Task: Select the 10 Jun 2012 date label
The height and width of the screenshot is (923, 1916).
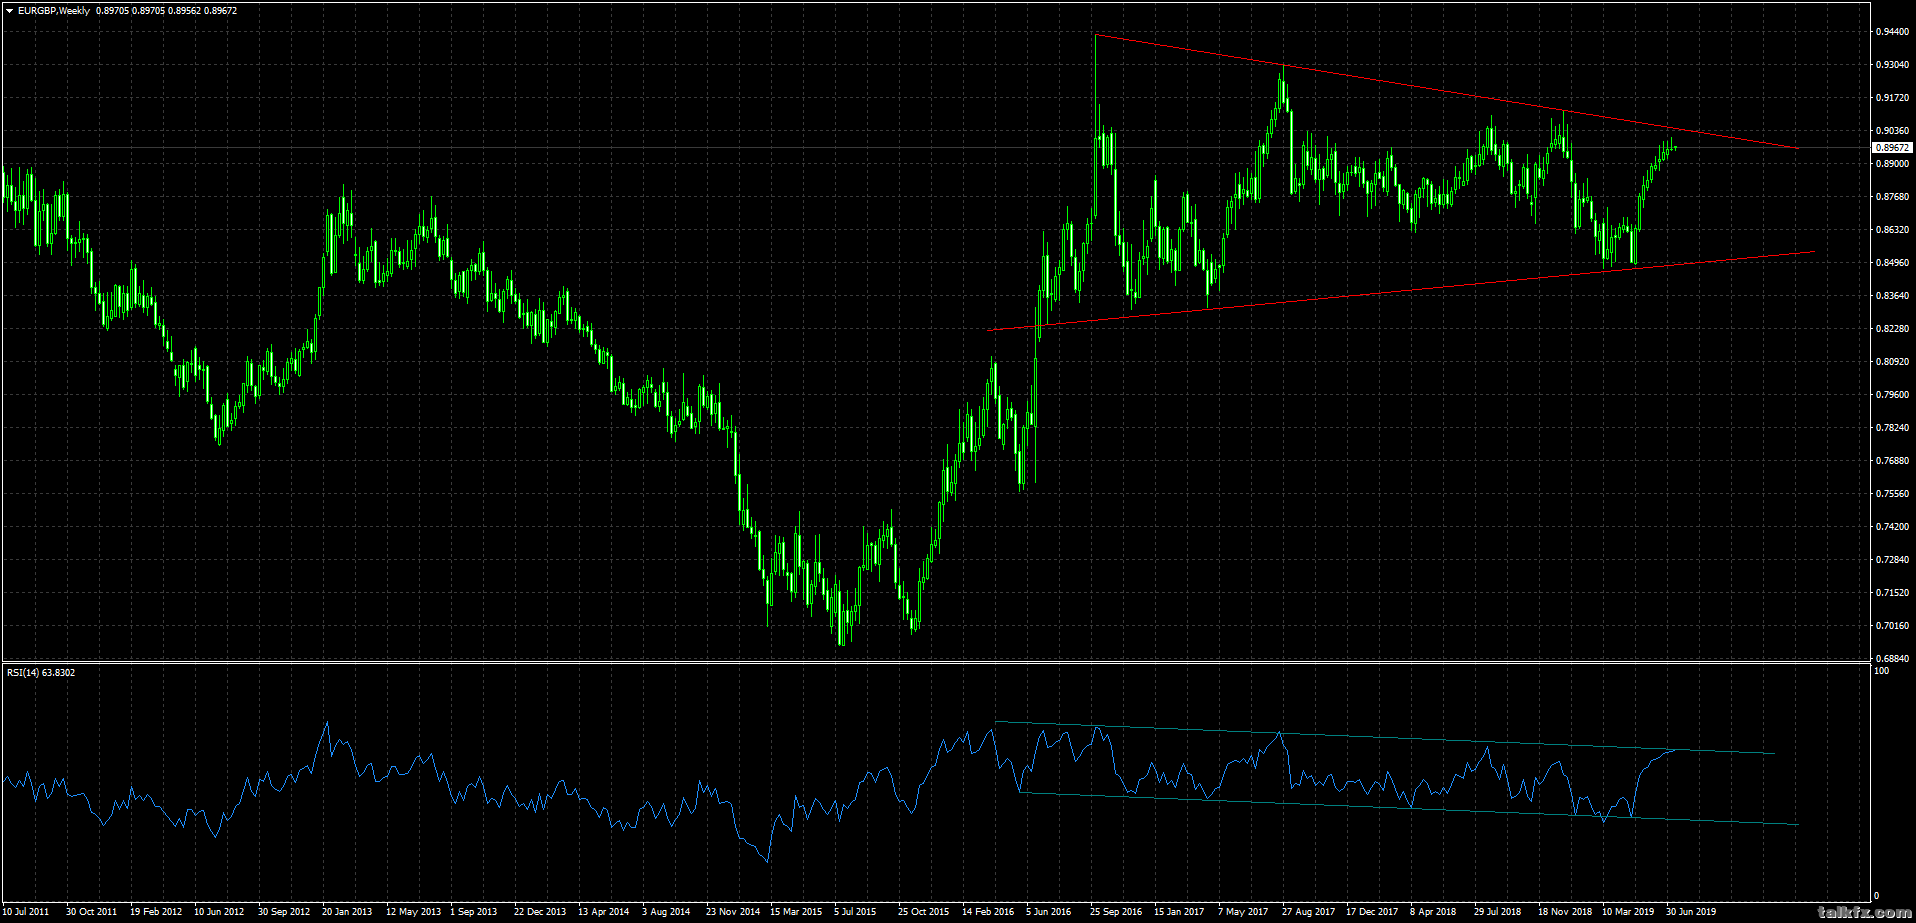Action: pyautogui.click(x=219, y=912)
